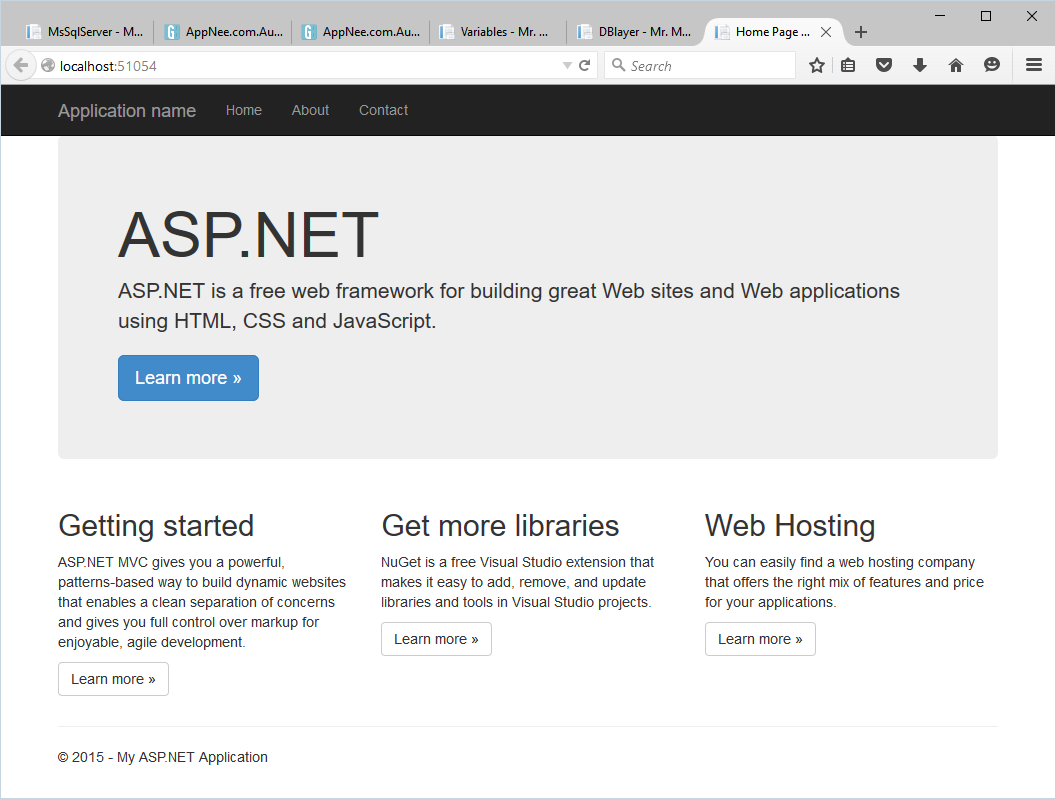The width and height of the screenshot is (1056, 799).
Task: Click Learn more under Web Hosting
Action: point(760,639)
